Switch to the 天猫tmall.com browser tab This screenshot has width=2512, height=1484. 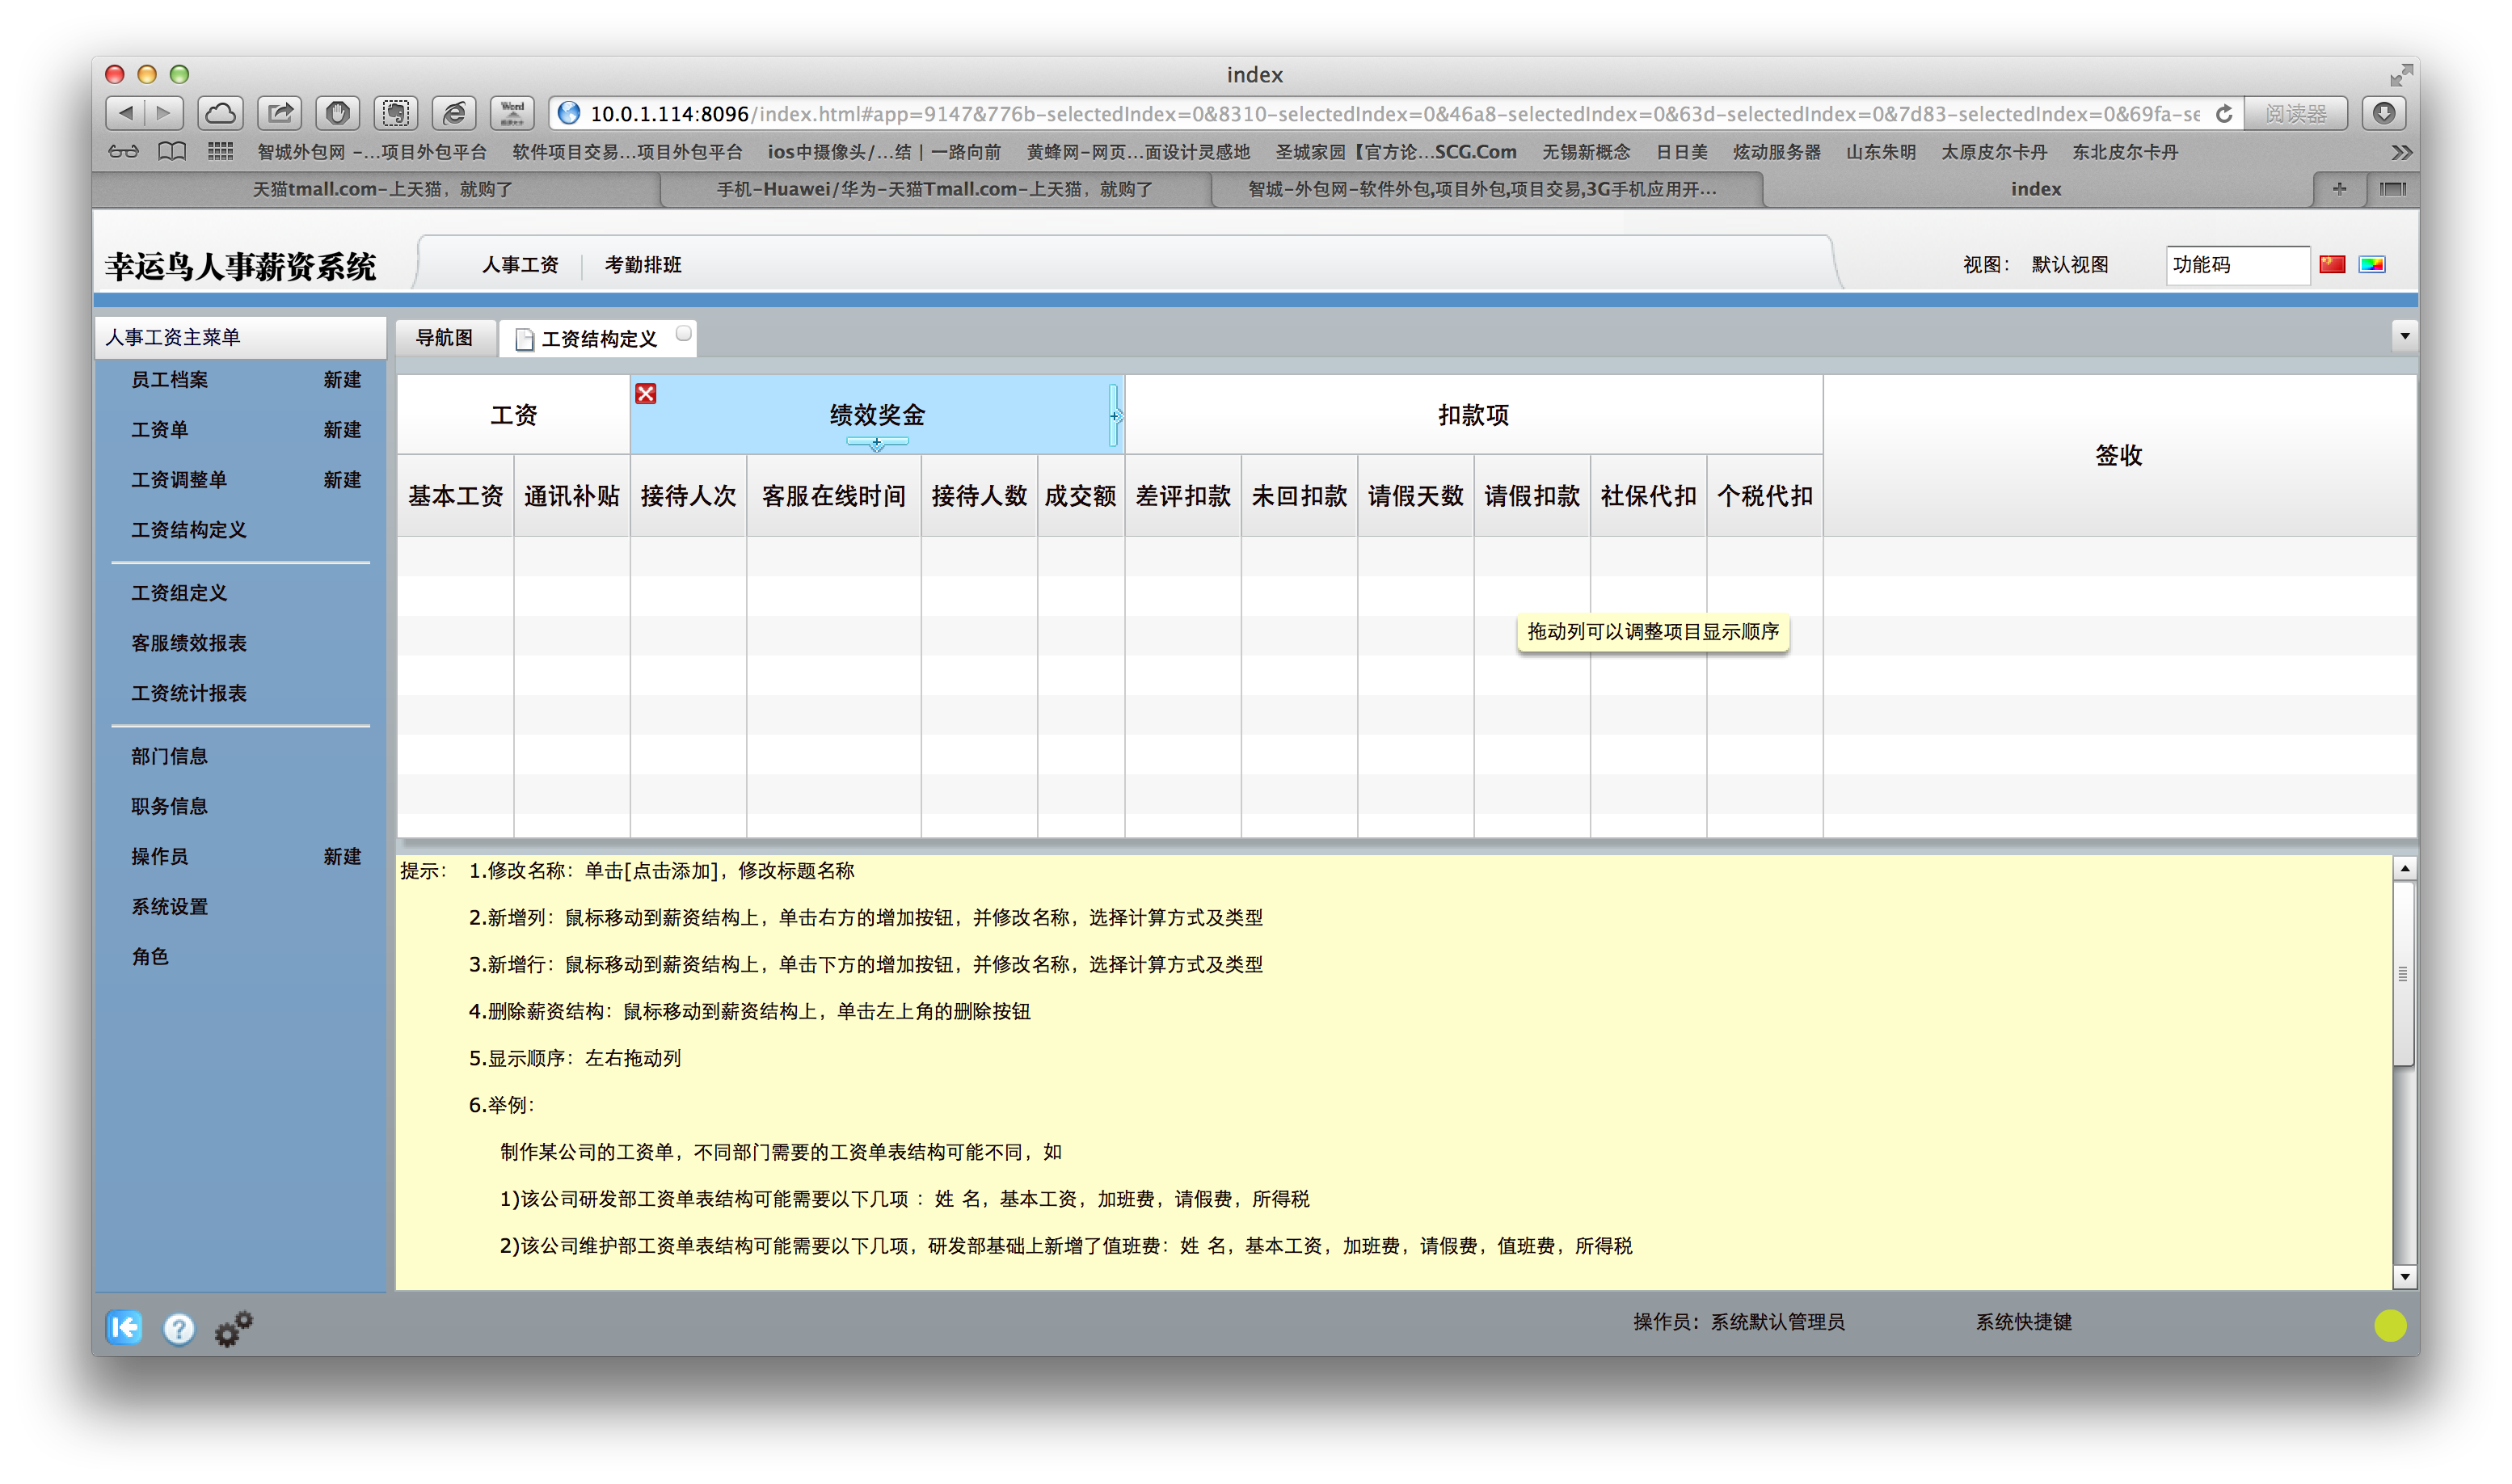381,189
